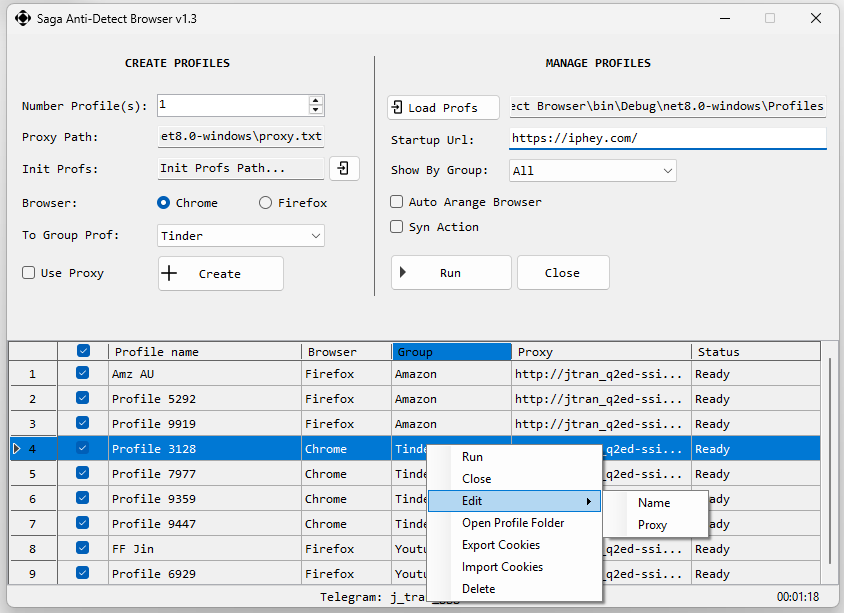Click the Profiles folder path field

pyautogui.click(x=667, y=106)
